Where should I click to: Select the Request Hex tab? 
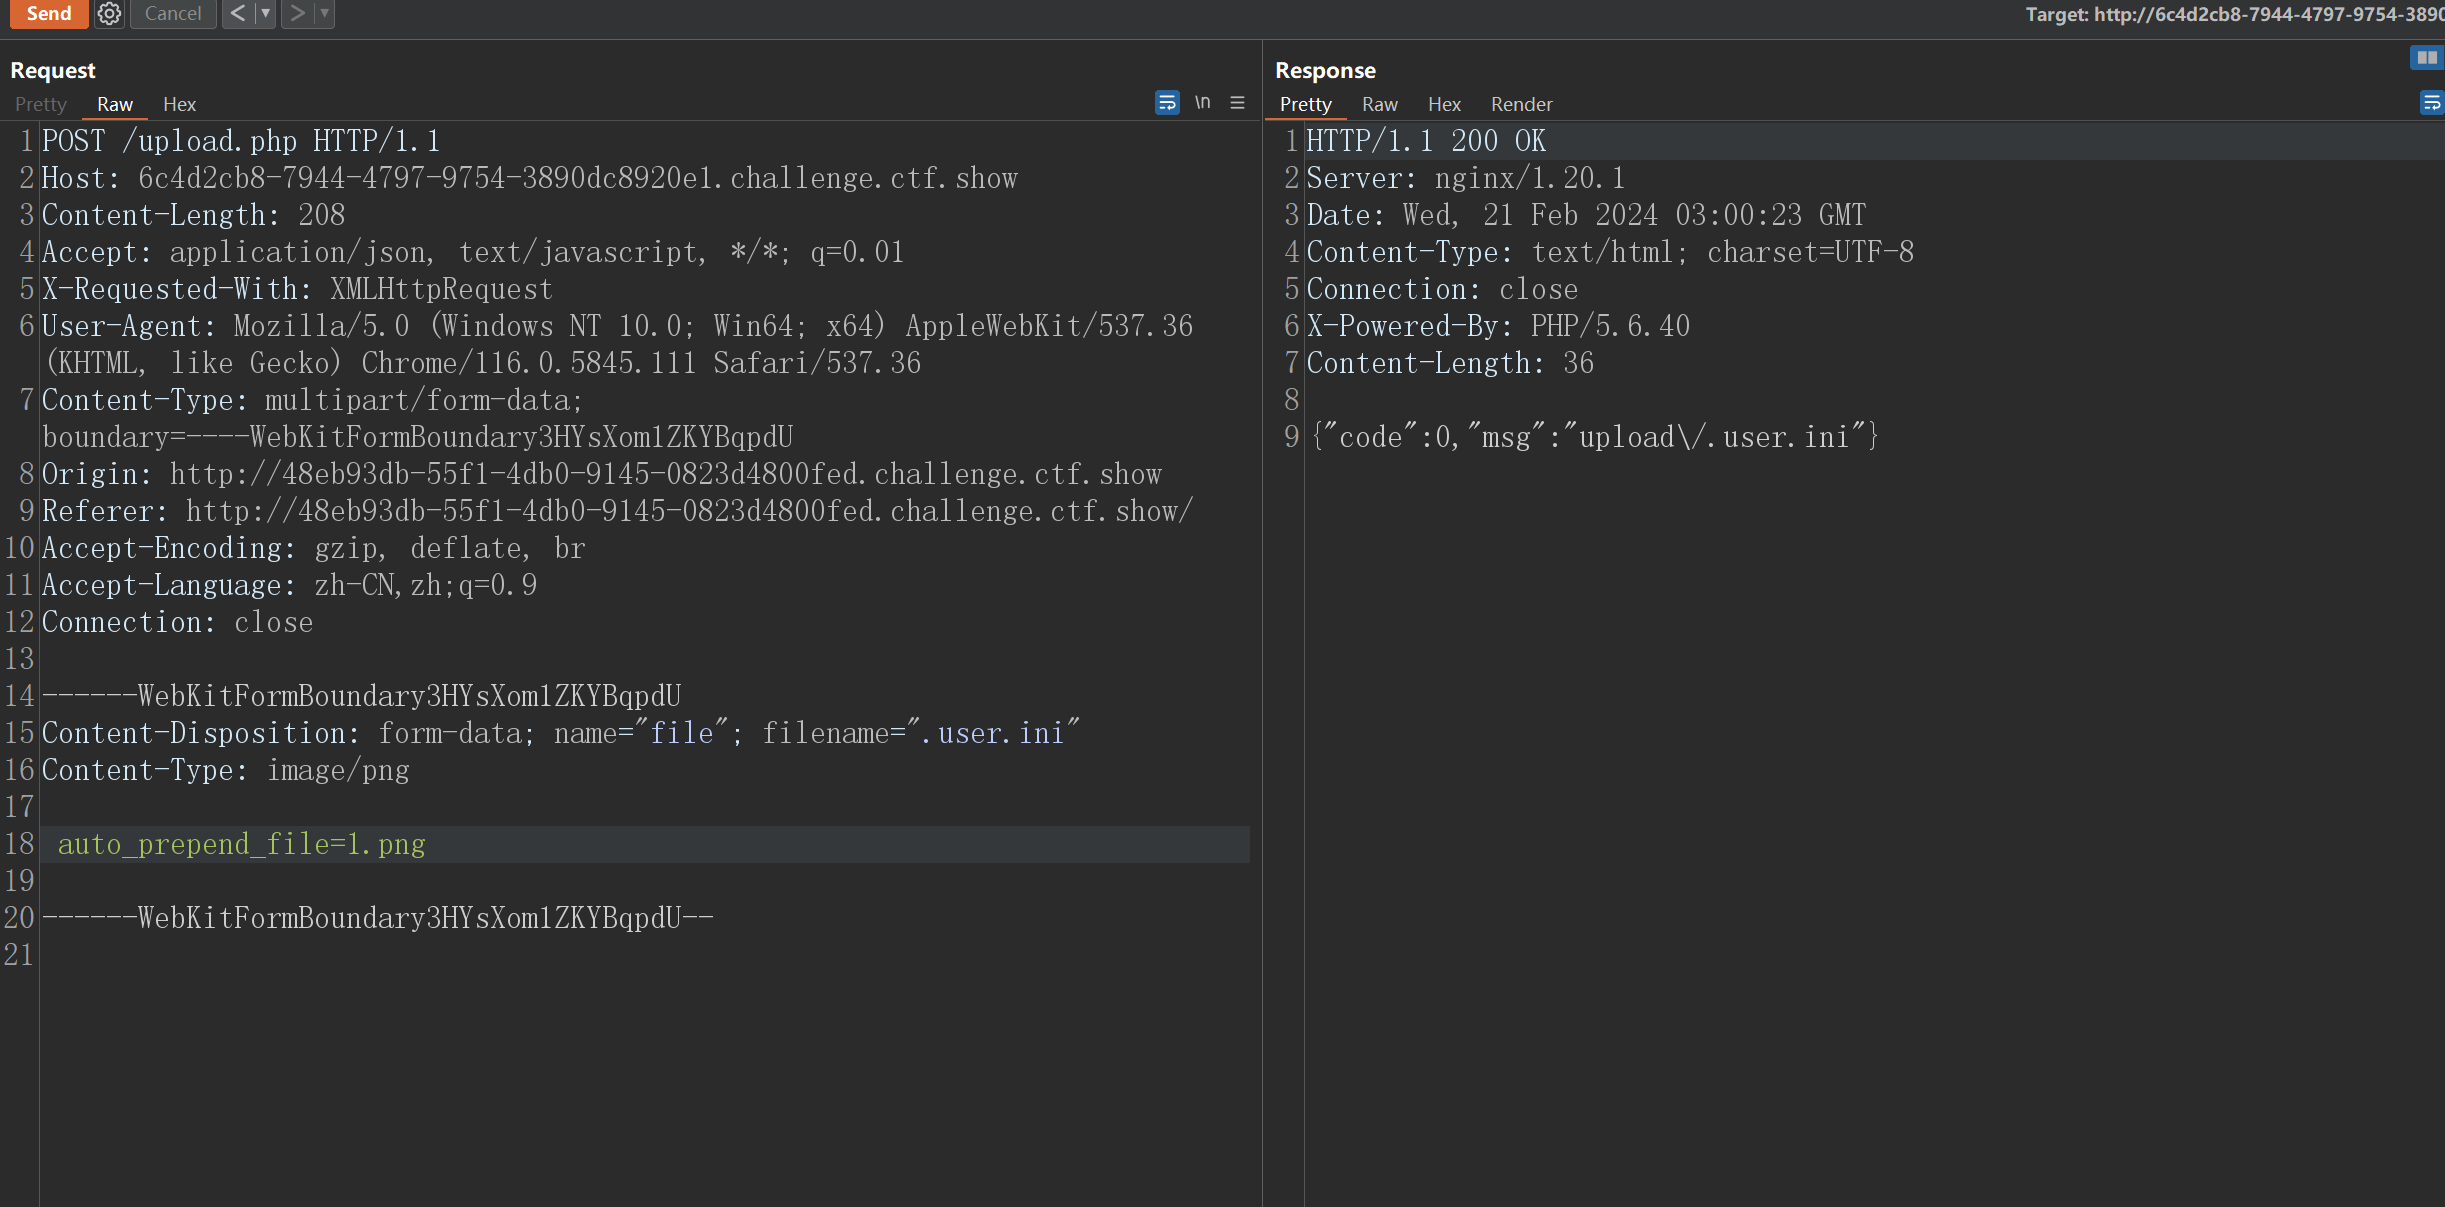(x=180, y=104)
